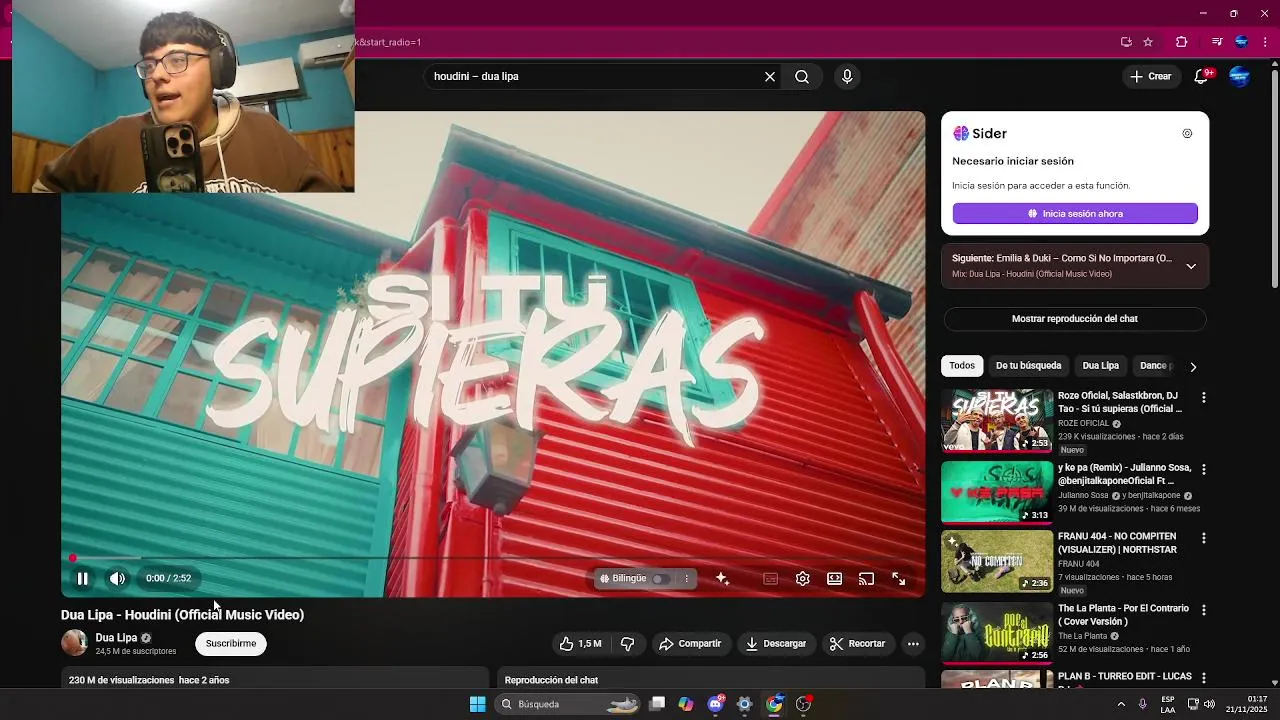Open the y ke pa (Remix) thumbnail
Image resolution: width=1280 pixels, height=720 pixels.
click(997, 492)
